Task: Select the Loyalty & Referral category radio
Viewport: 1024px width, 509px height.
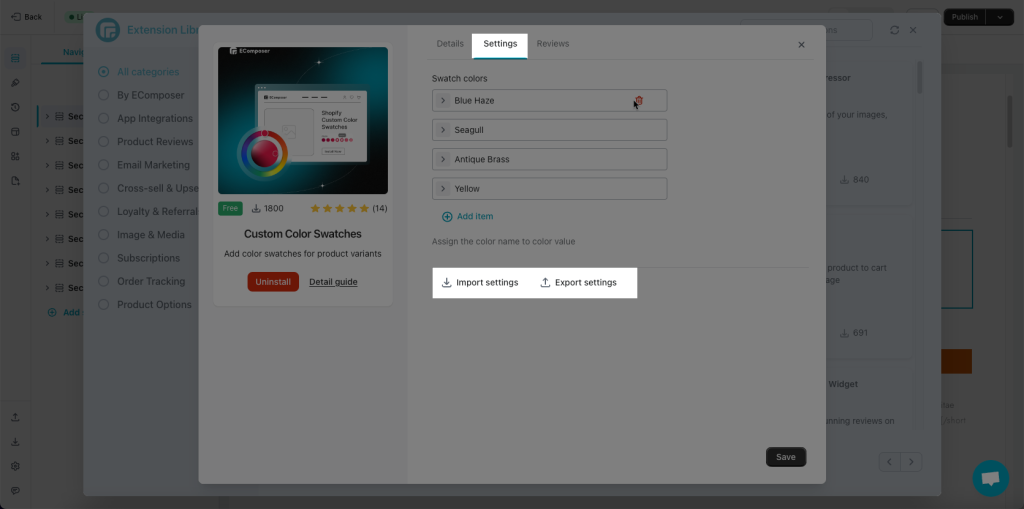Action: [103, 212]
